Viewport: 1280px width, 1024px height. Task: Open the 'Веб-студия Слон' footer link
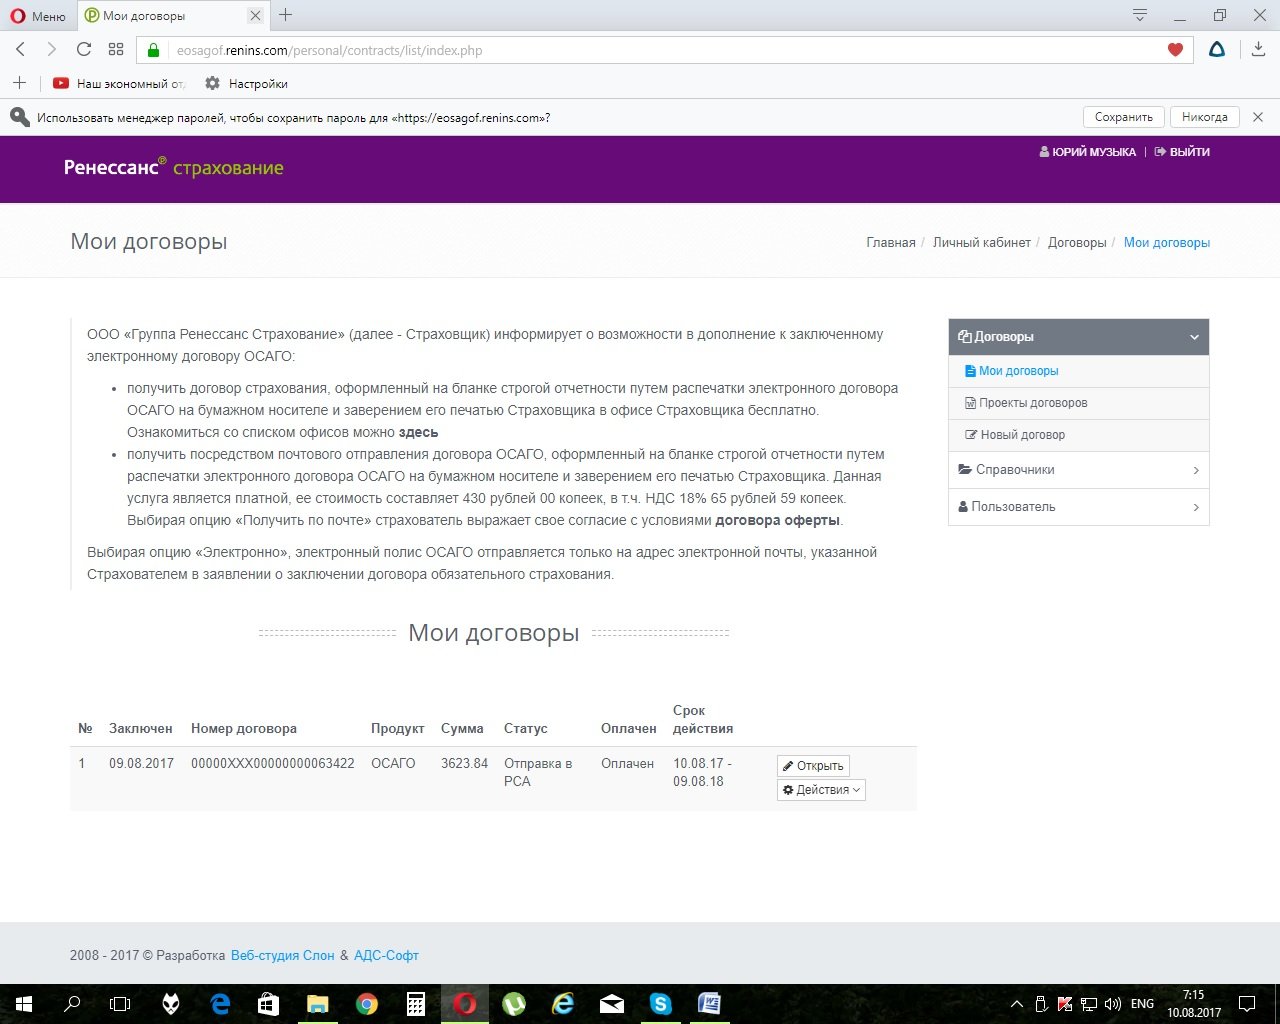click(282, 955)
